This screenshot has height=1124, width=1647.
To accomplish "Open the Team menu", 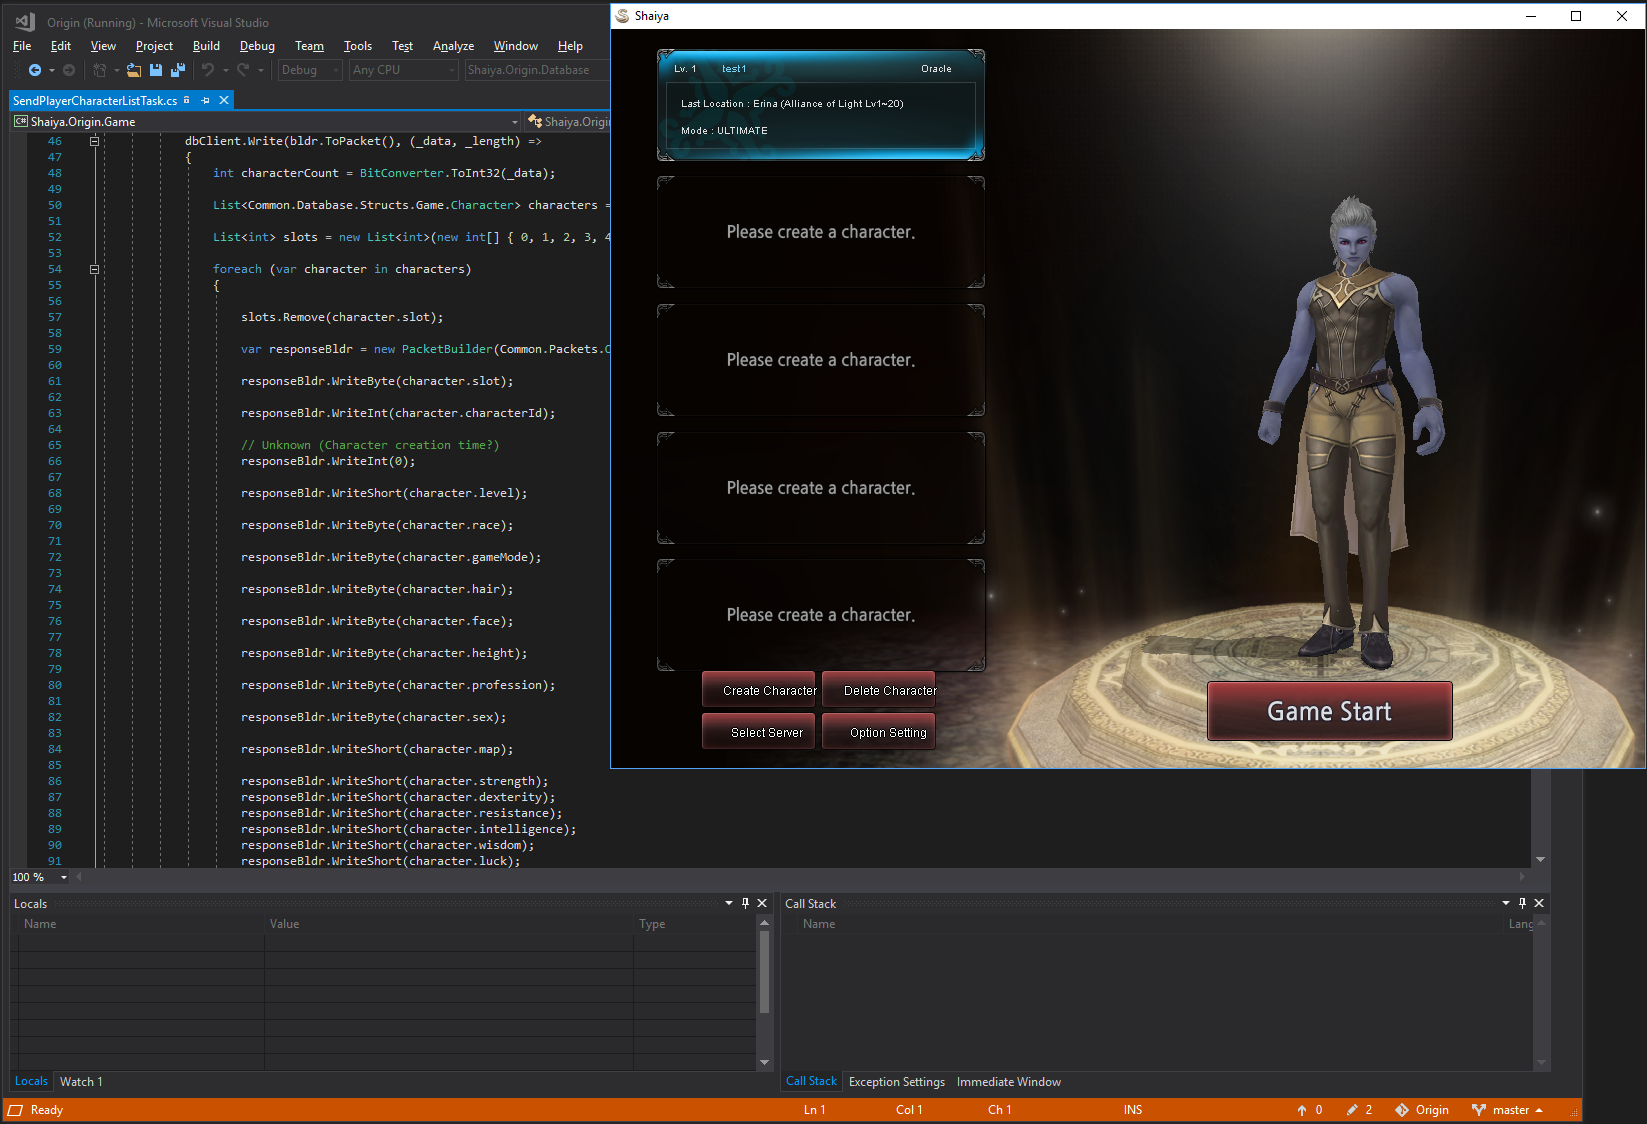I will pyautogui.click(x=309, y=46).
